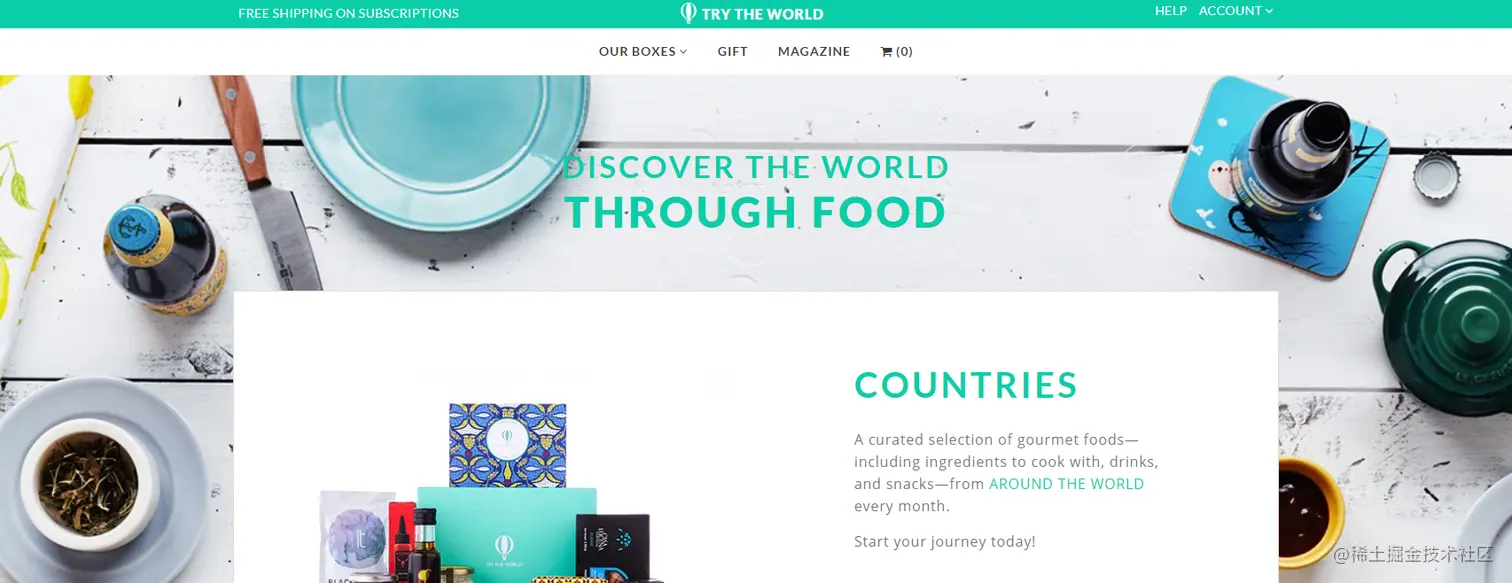Open the OUR BOXES menu
Screen dimensions: 1512x583
pos(643,52)
